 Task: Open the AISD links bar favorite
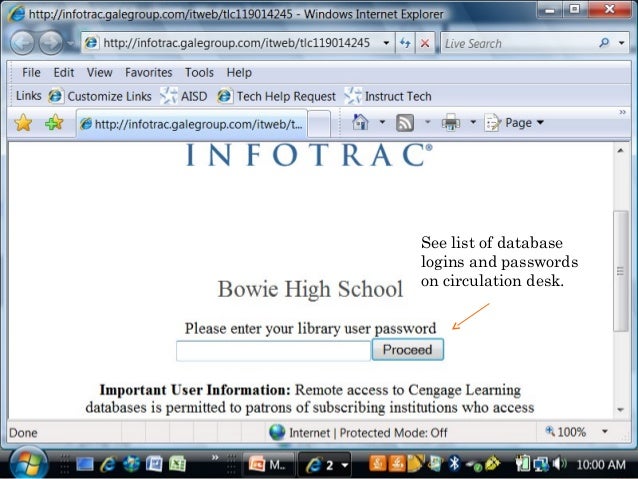[184, 96]
